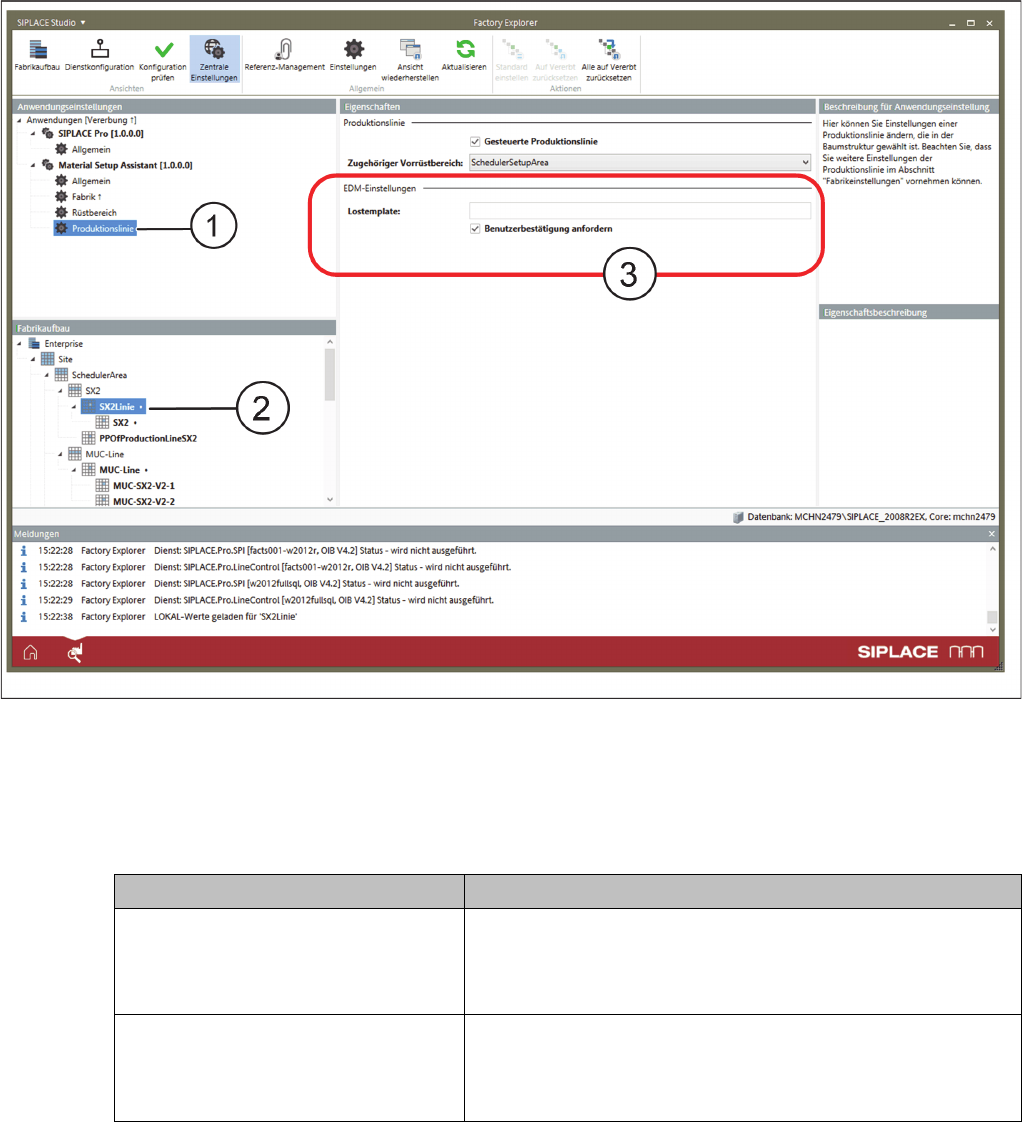
Task: Click Standard einstellen action
Action: pyautogui.click(x=512, y=60)
